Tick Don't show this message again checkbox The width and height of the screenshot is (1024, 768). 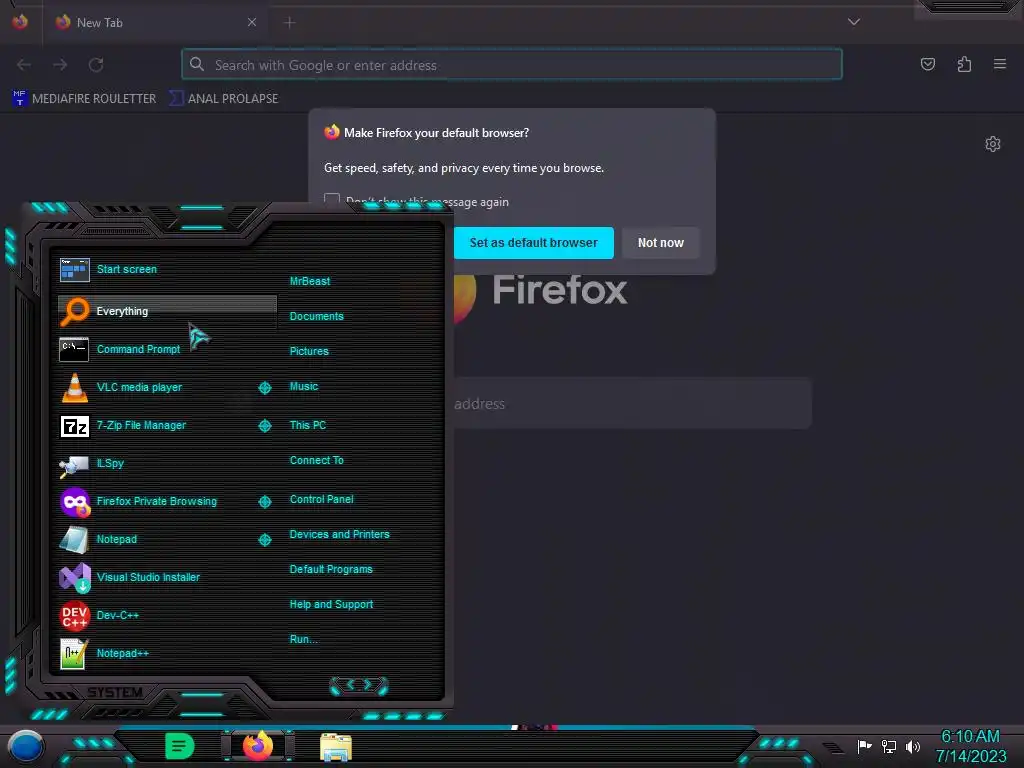pyautogui.click(x=332, y=201)
